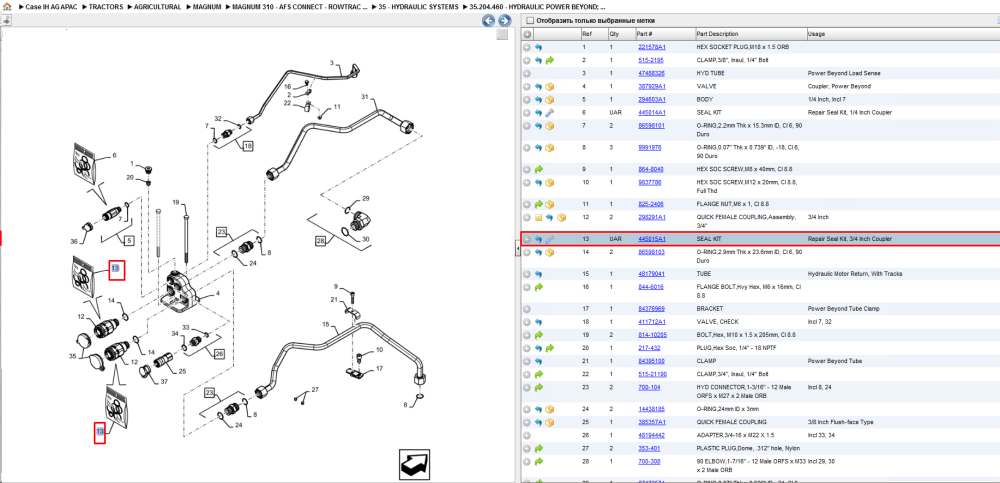Click yellow note icon in QUICK FEMALE COUPLING row 12
Viewport: 1000px width, 483px height.
pyautogui.click(x=538, y=218)
